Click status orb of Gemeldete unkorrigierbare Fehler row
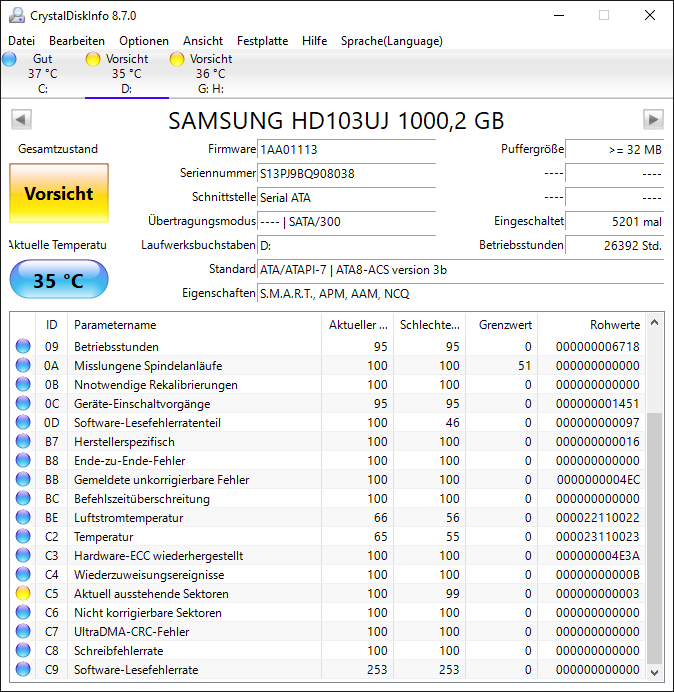The width and height of the screenshot is (674, 692). (23, 479)
